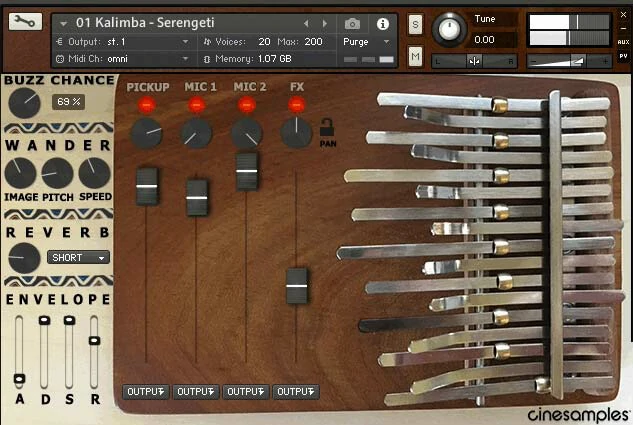633x425 pixels.
Task: Mute the Kalimba instrument
Action: pyautogui.click(x=415, y=56)
